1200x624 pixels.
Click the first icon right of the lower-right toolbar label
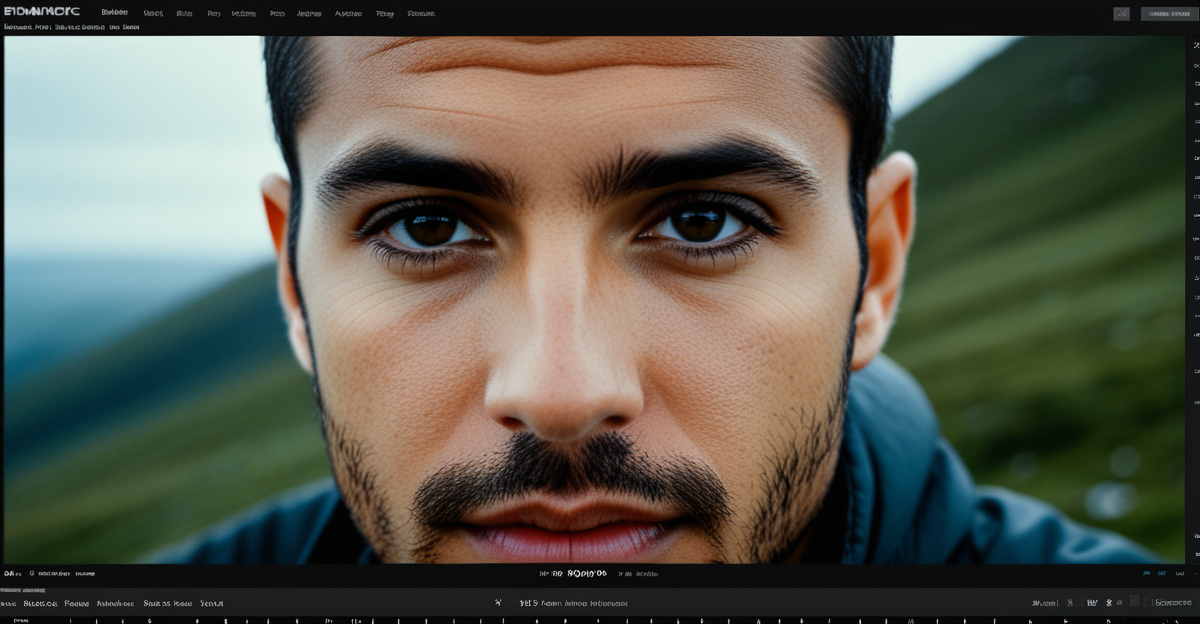click(x=1070, y=603)
